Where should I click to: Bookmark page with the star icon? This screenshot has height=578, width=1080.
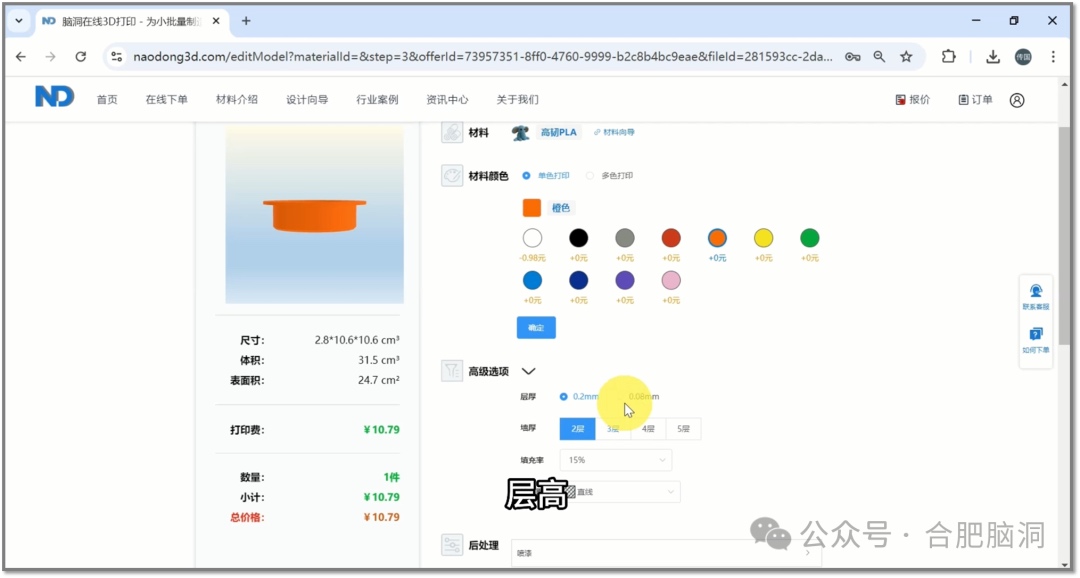coord(906,57)
